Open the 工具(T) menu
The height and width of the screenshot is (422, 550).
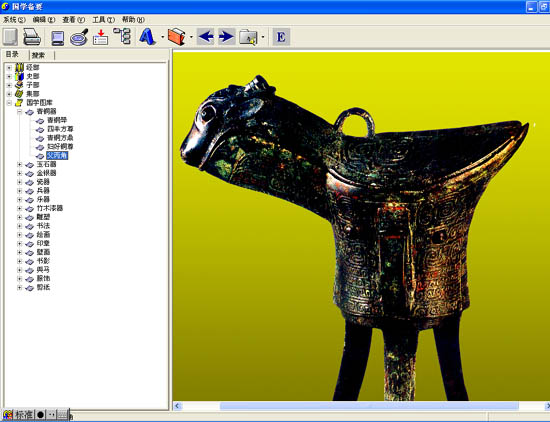pyautogui.click(x=103, y=20)
